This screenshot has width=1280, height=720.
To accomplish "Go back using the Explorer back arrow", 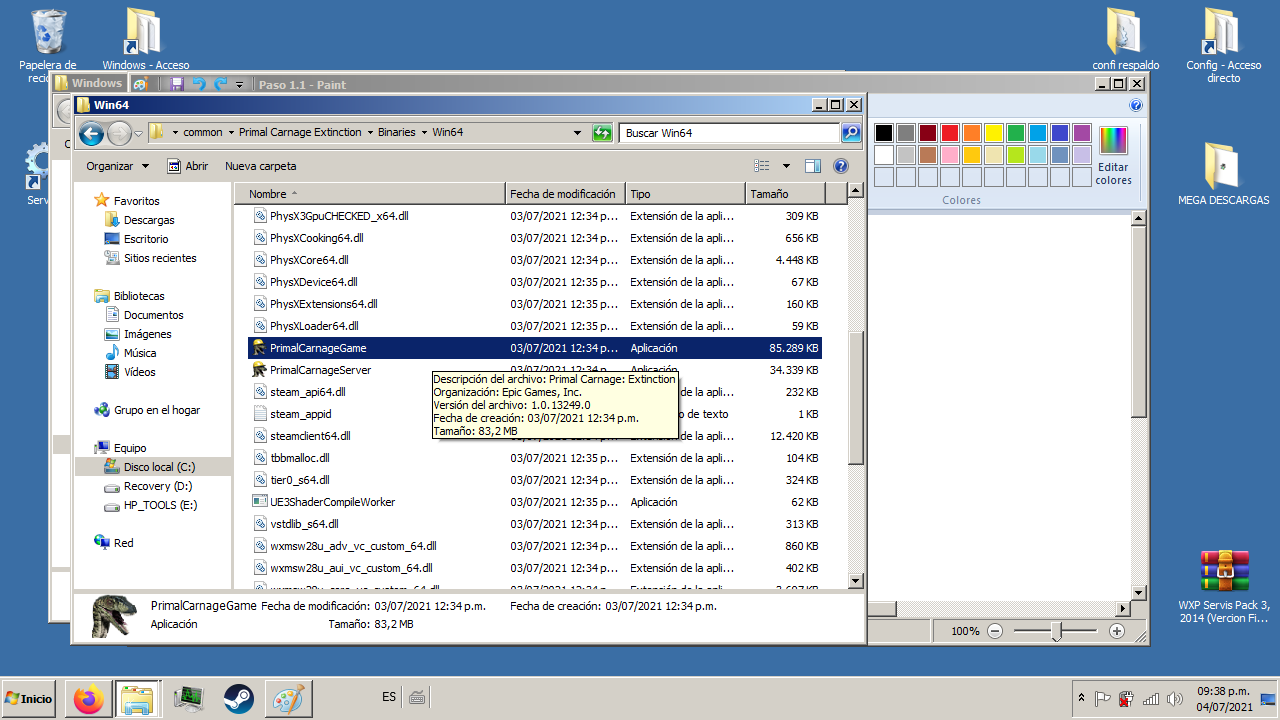I will [x=91, y=133].
